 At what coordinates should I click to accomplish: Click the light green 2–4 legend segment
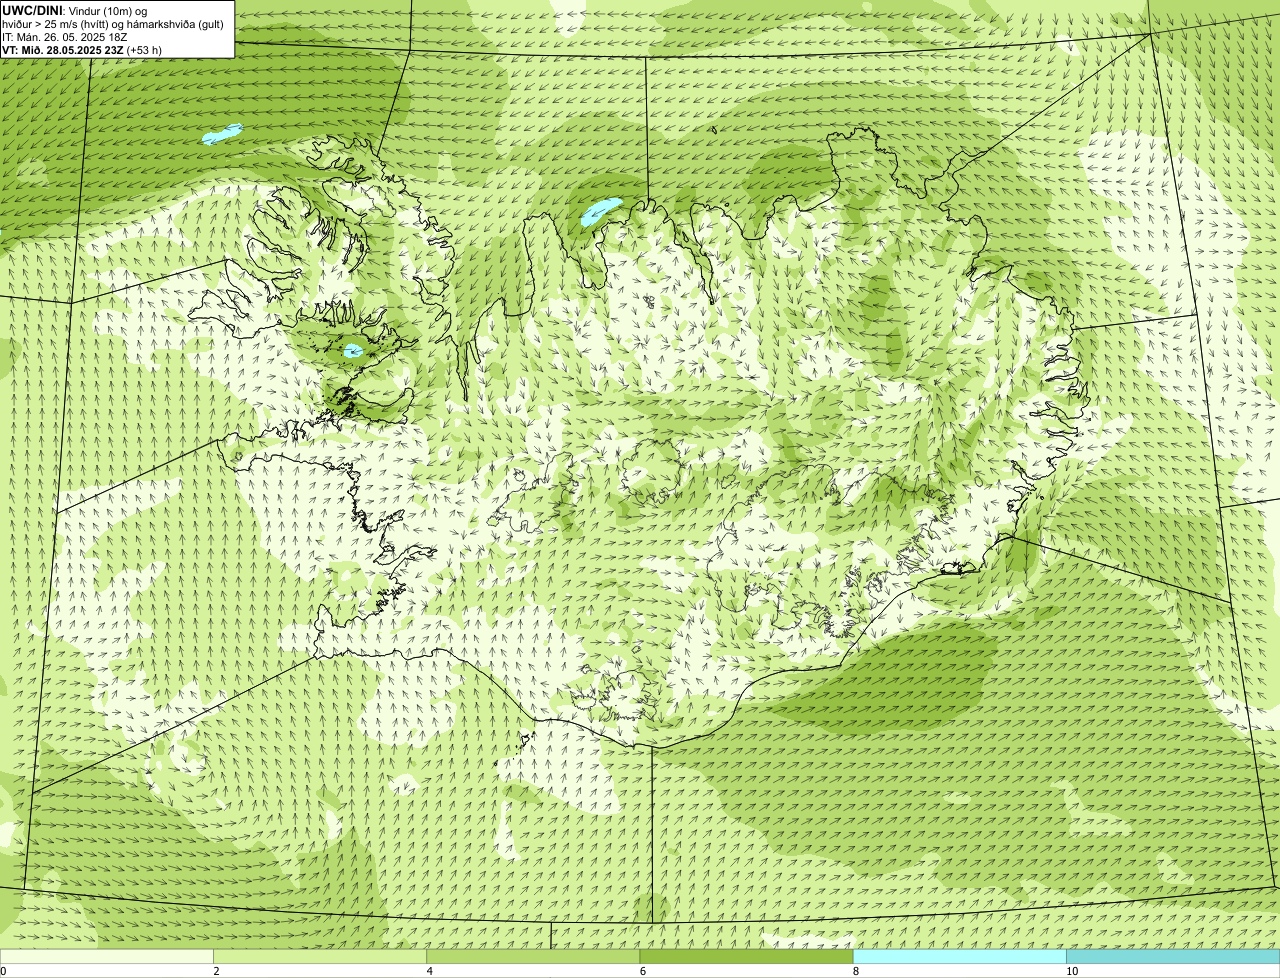[320, 956]
